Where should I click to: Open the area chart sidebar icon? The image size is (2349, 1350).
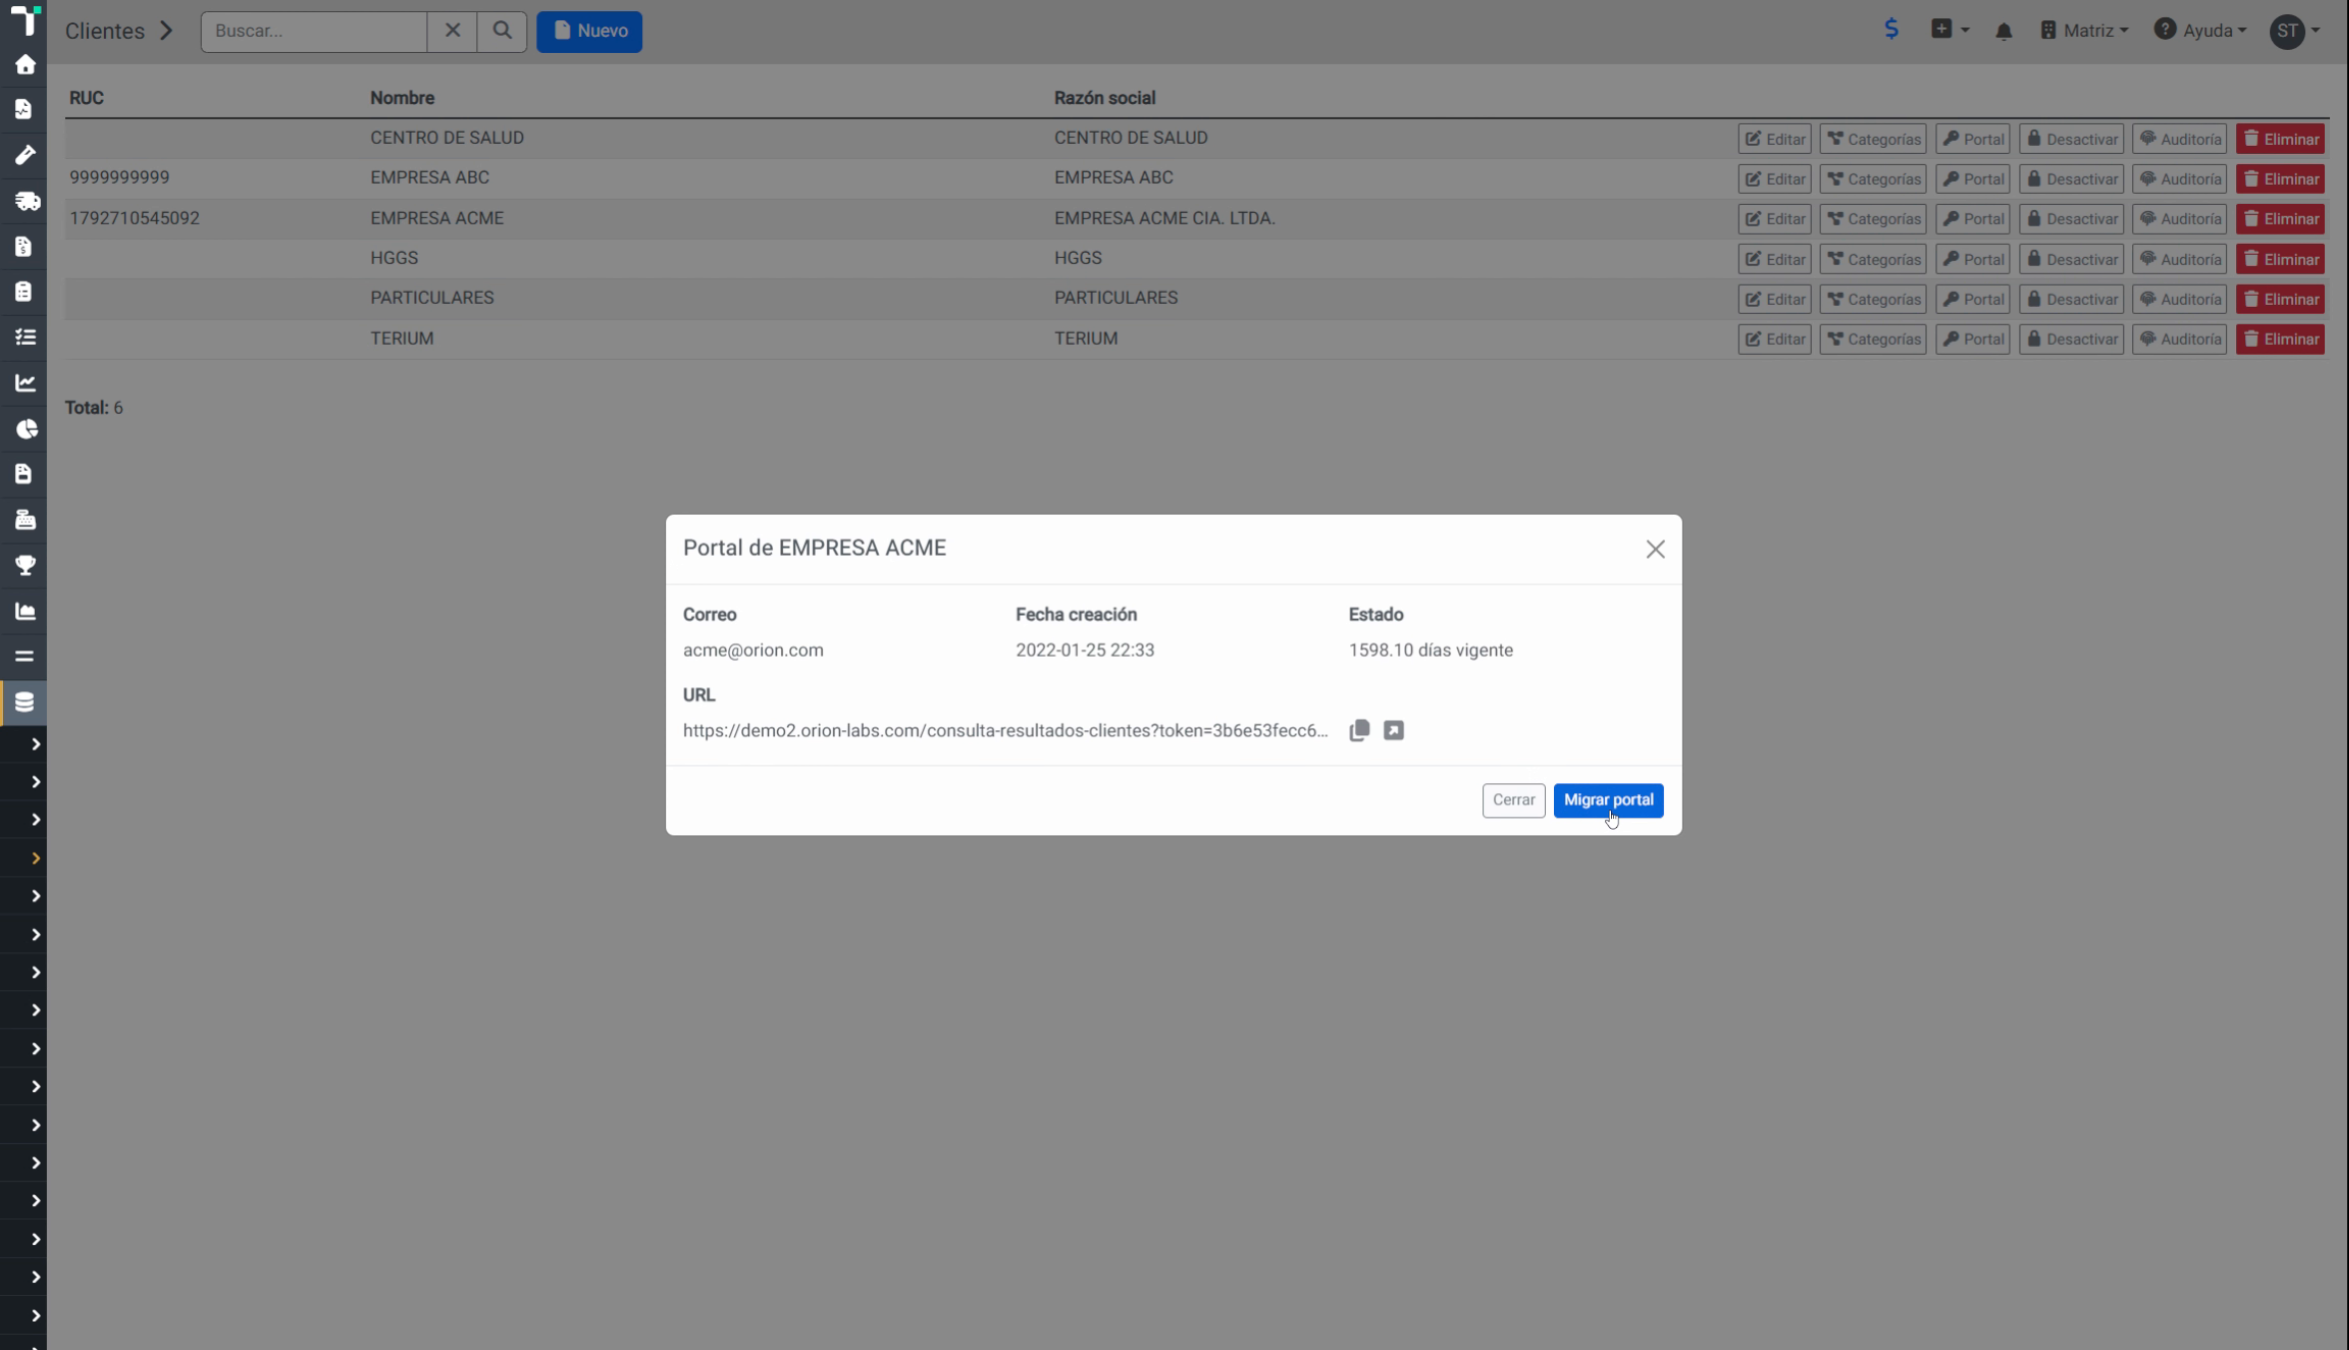(25, 611)
